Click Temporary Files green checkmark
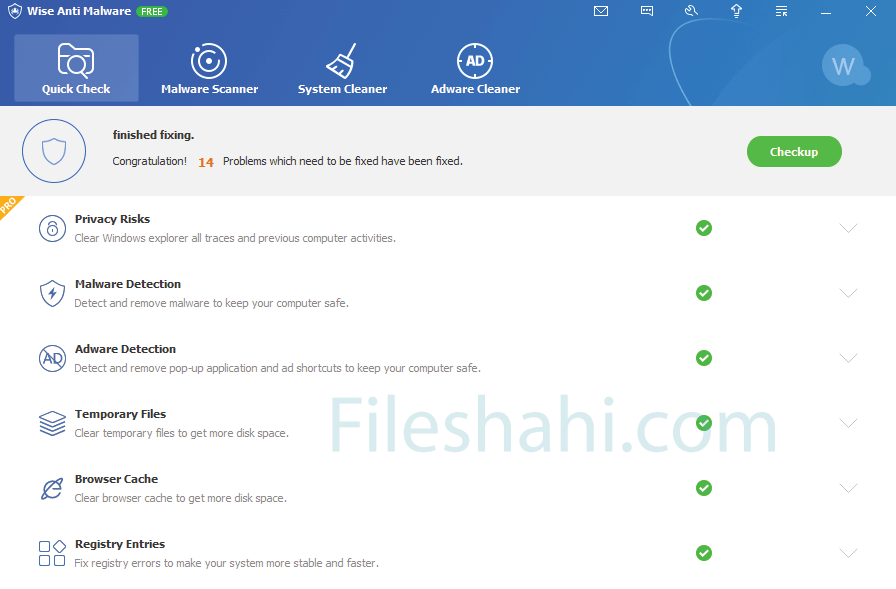The height and width of the screenshot is (589, 896). tap(704, 423)
